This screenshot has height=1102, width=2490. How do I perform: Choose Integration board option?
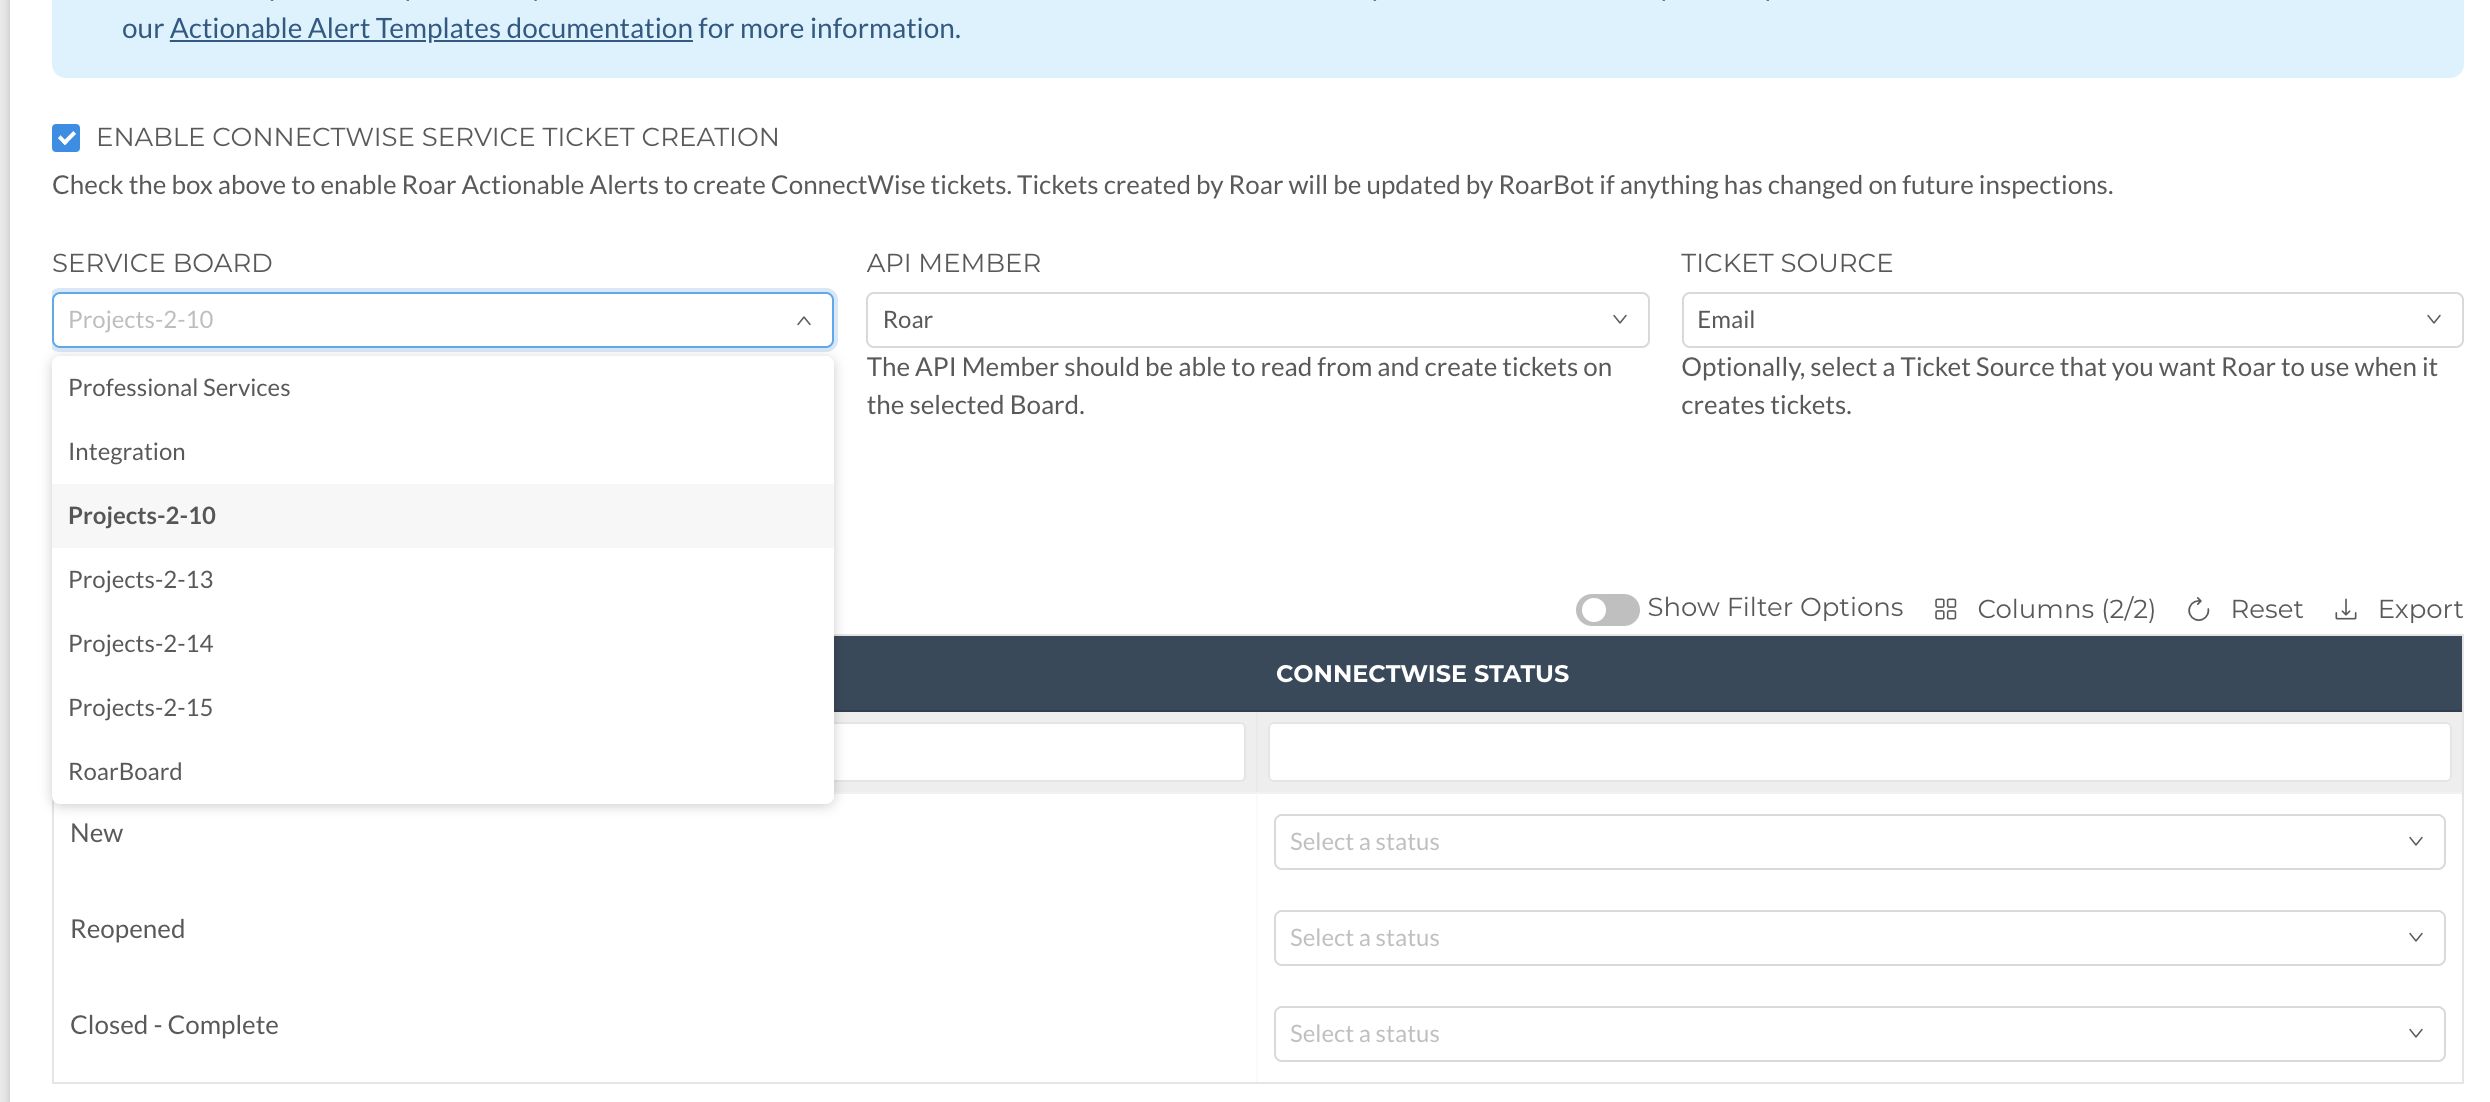[x=127, y=452]
